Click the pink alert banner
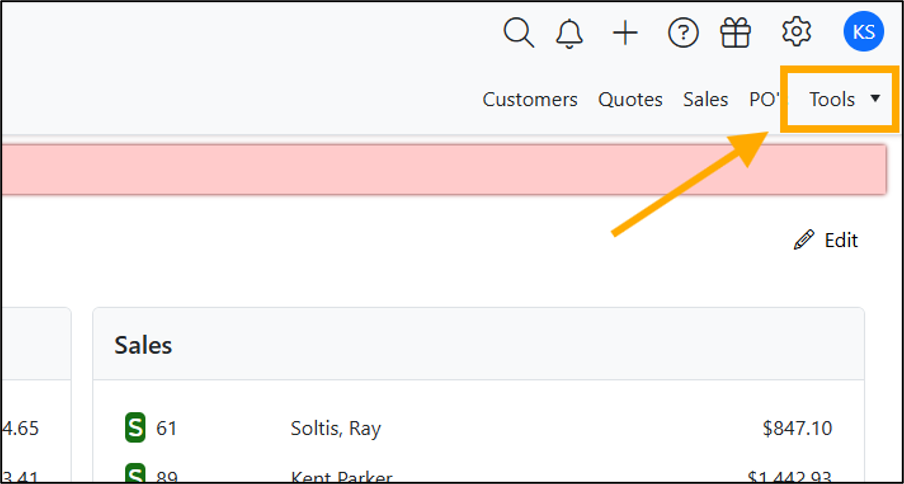Screen dimensions: 904x484 (x=443, y=169)
